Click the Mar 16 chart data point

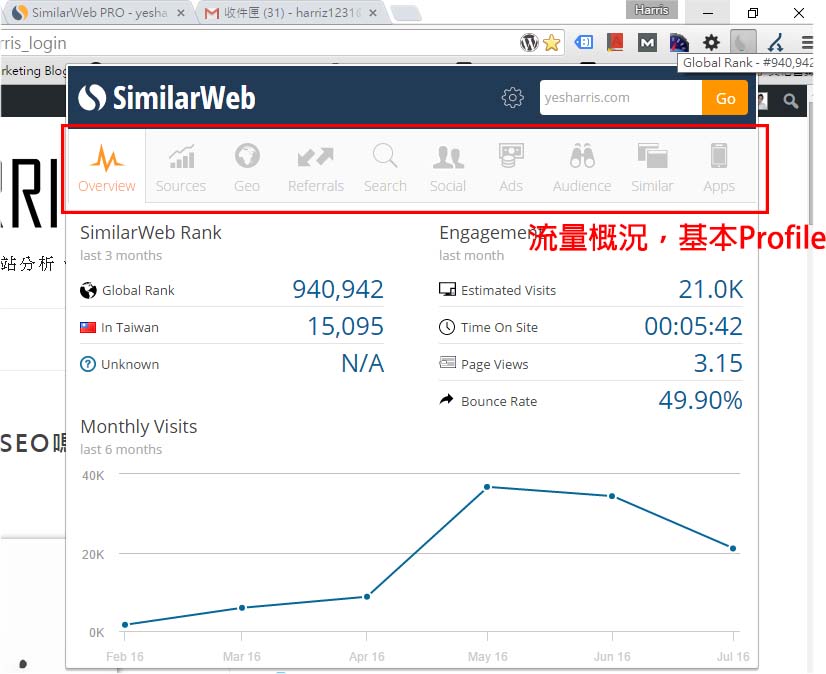[242, 608]
